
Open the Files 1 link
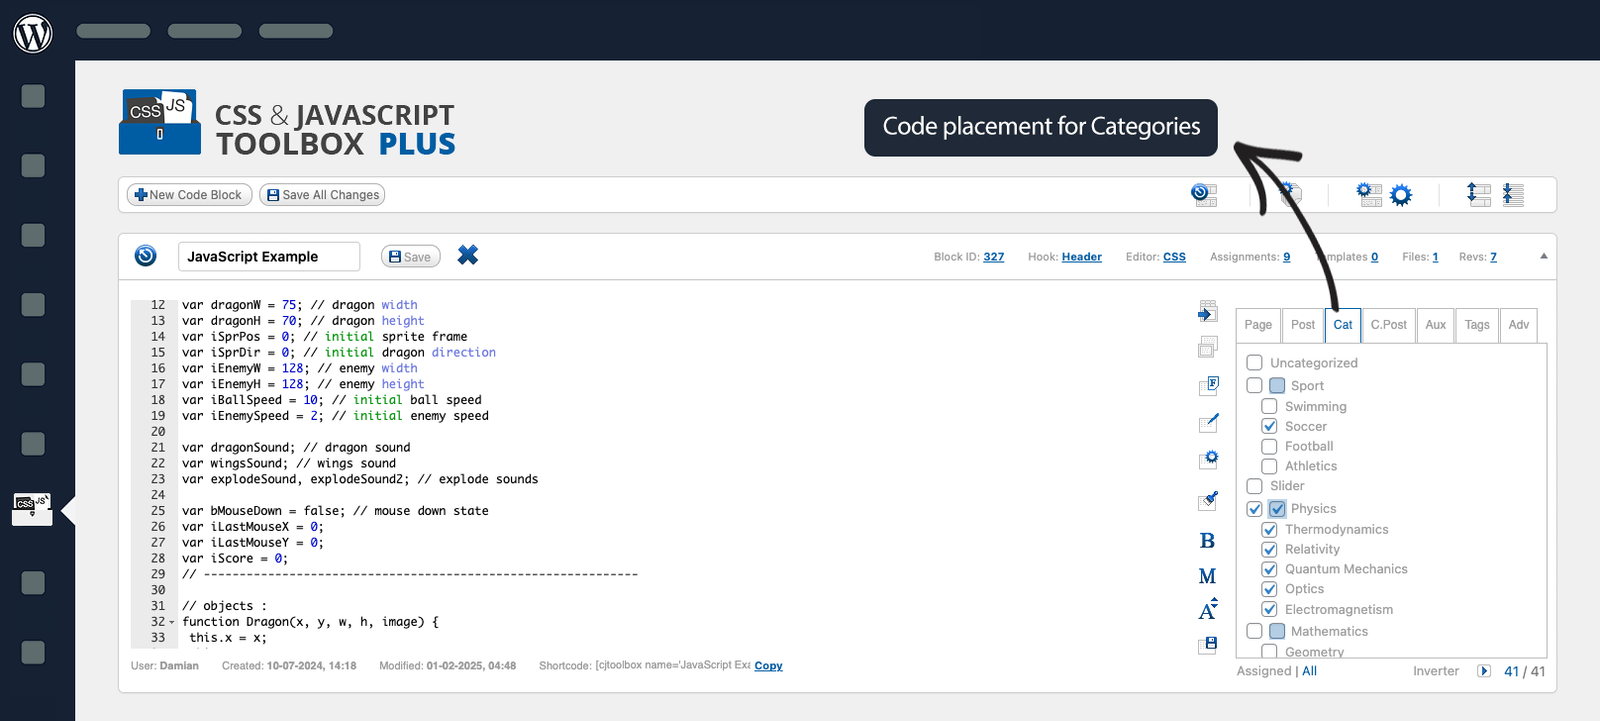pos(1435,257)
